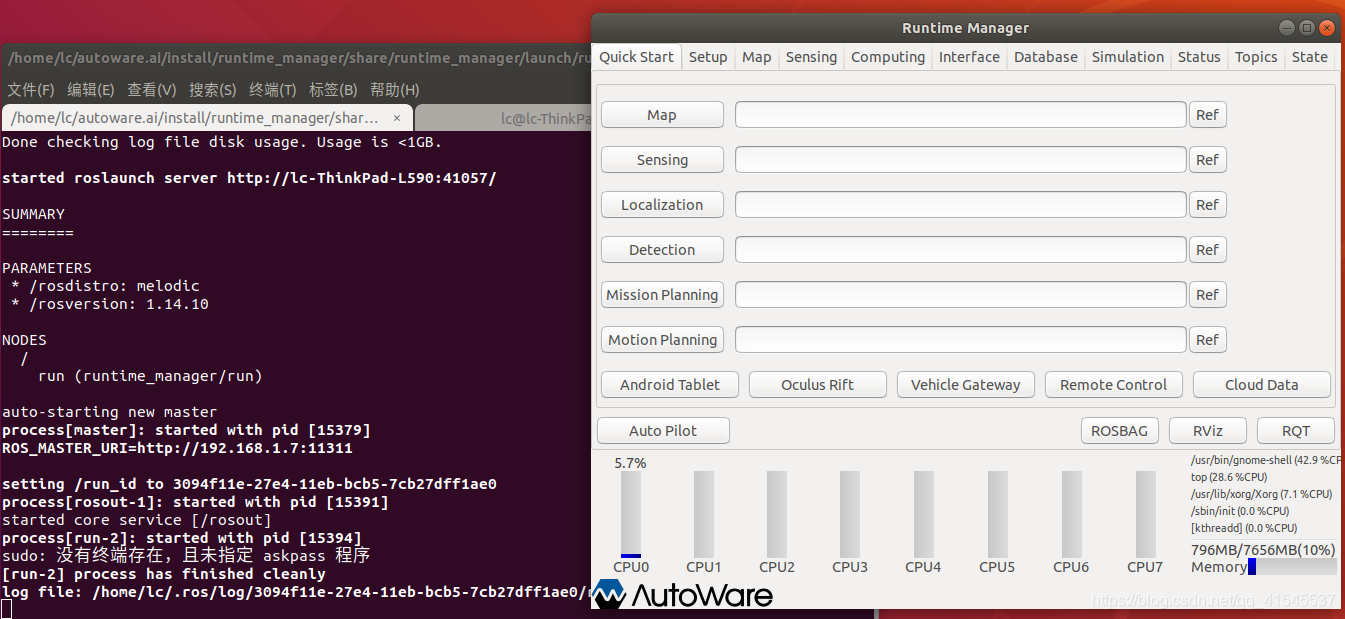Open the Status tab
Image resolution: width=1345 pixels, height=619 pixels.
(x=1199, y=57)
